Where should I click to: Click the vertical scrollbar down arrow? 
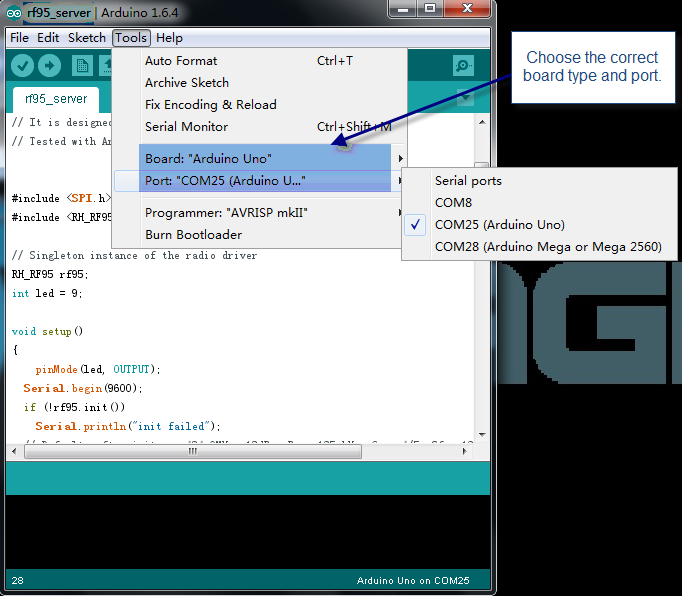(x=482, y=435)
